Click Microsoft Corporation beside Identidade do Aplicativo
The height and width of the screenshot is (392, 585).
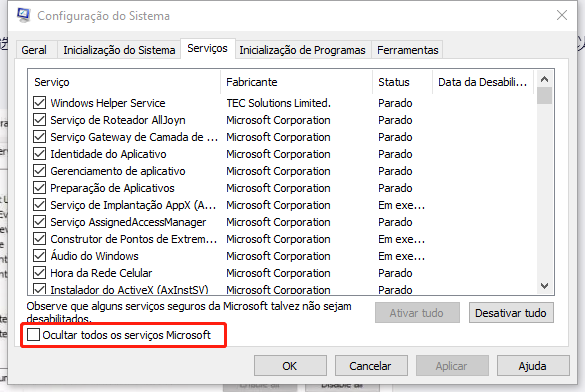tap(278, 154)
